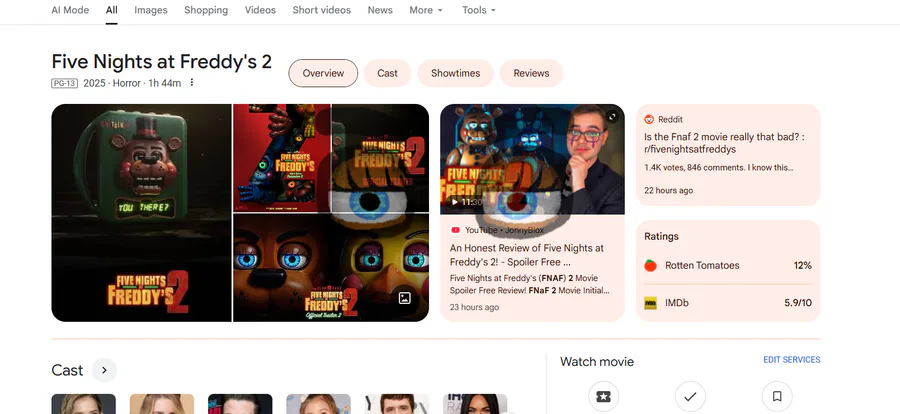Click the Rotten Tomatoes tomato icon
Viewport: 900px width, 414px height.
[650, 265]
